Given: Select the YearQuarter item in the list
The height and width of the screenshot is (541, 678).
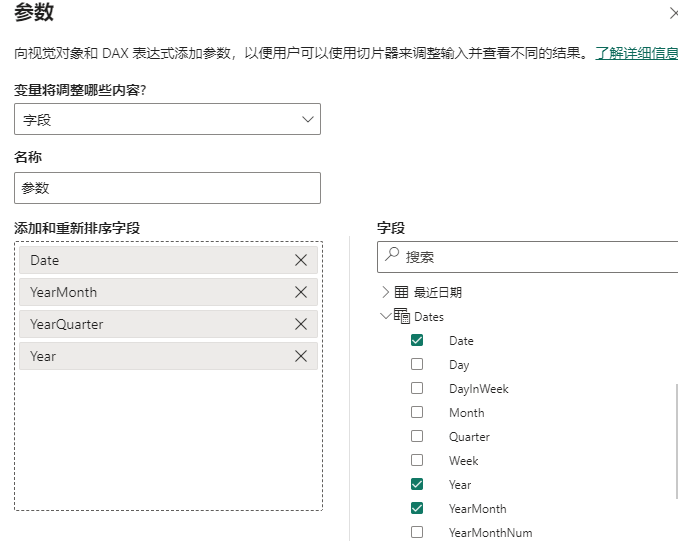Looking at the screenshot, I should (168, 324).
